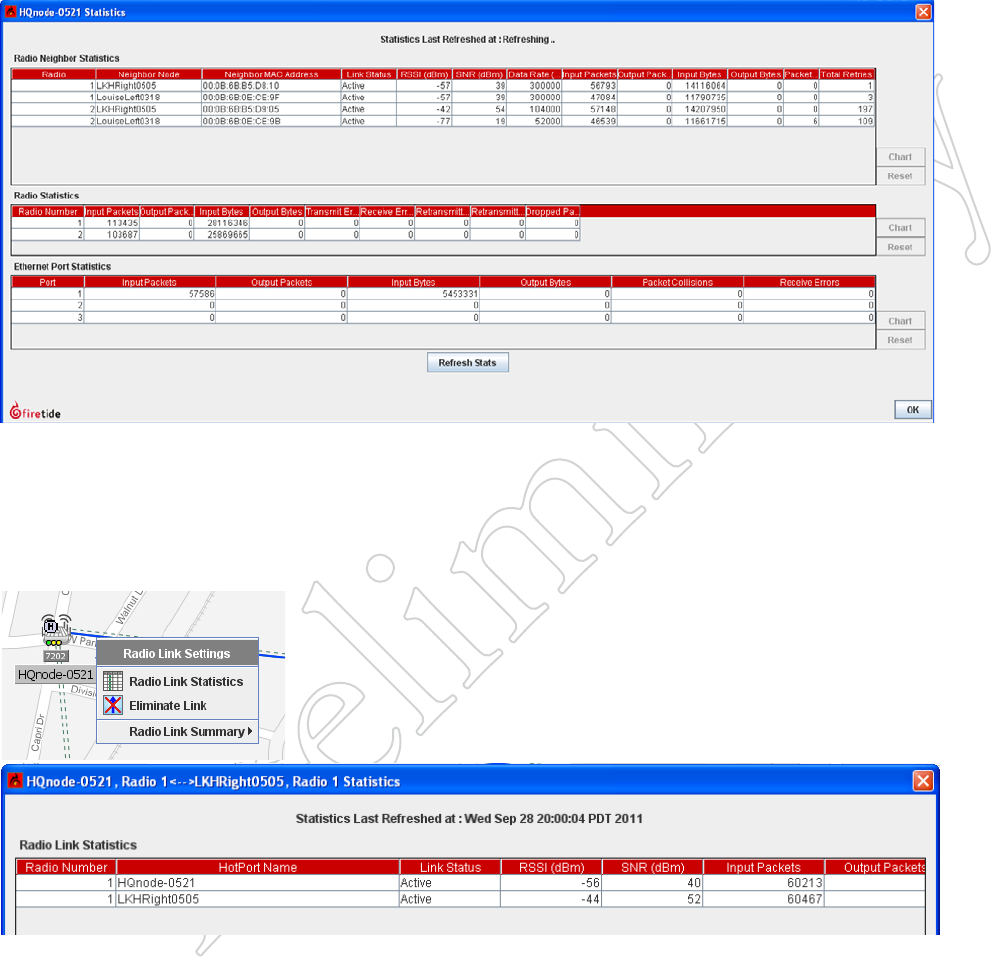Click the Radio Link Settings menu header
Viewport: 991px width, 957px height.
click(177, 653)
